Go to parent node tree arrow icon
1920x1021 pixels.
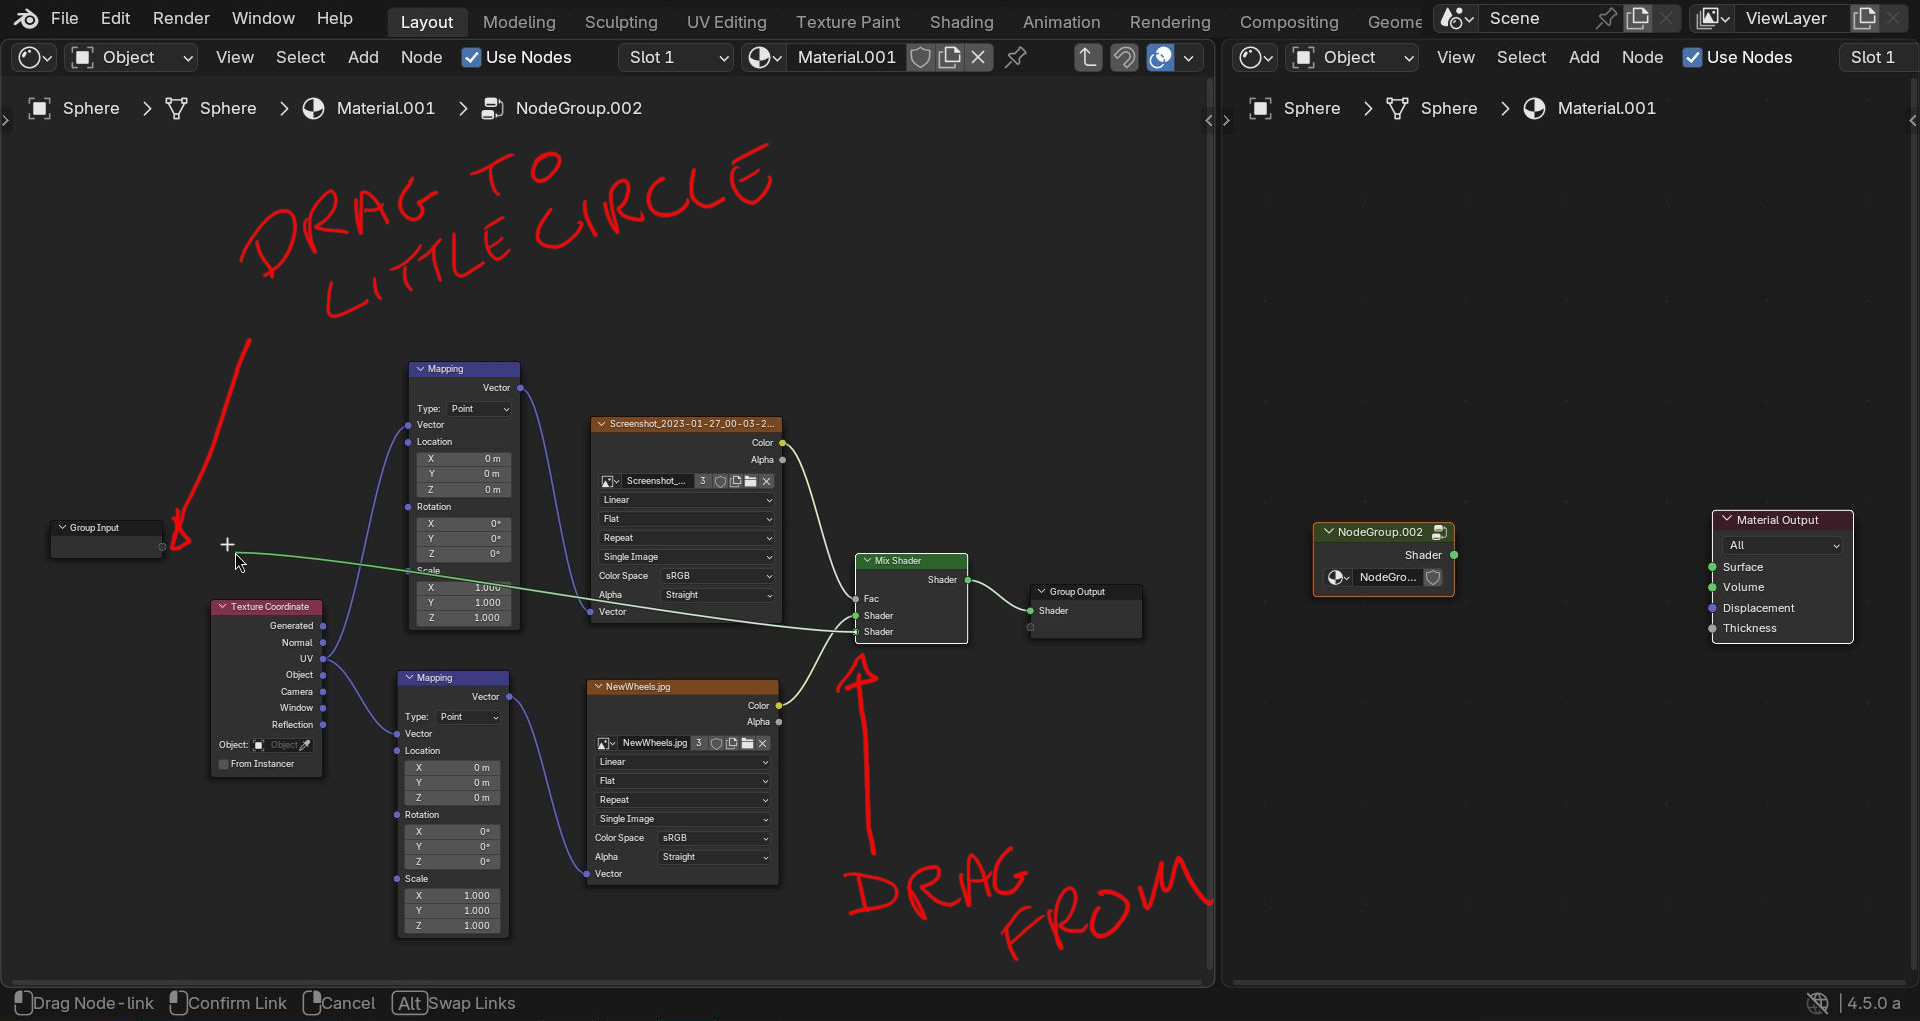1088,58
